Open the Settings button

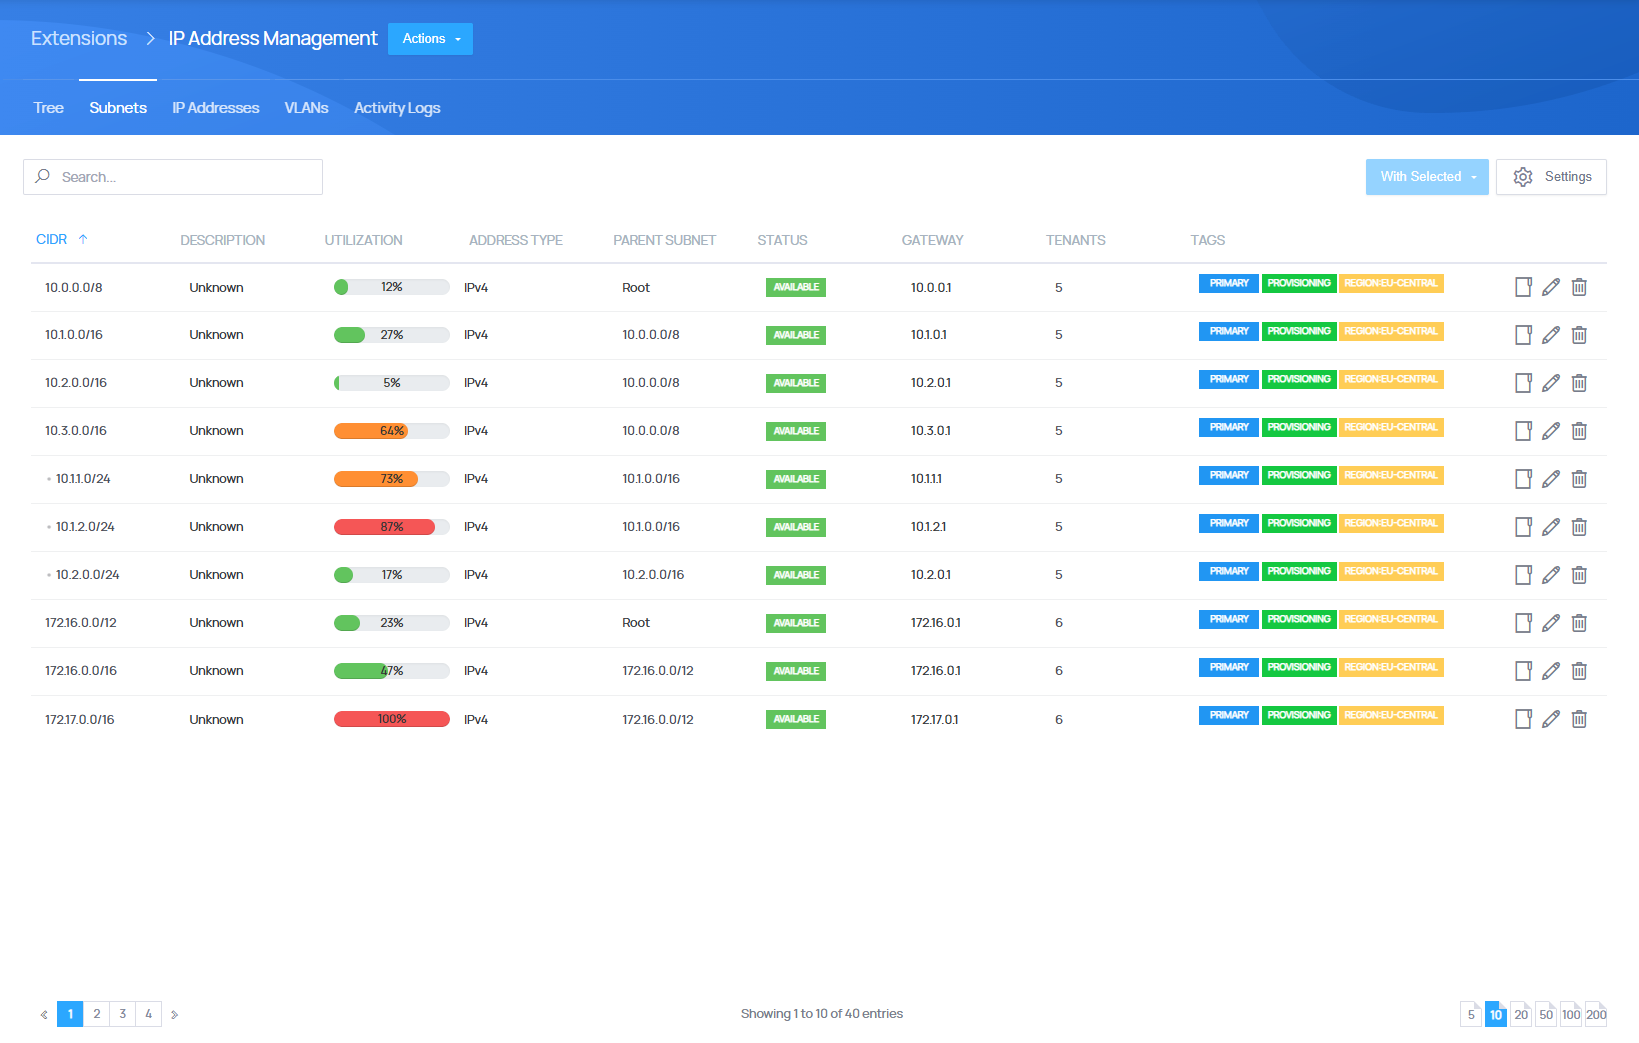(1551, 177)
